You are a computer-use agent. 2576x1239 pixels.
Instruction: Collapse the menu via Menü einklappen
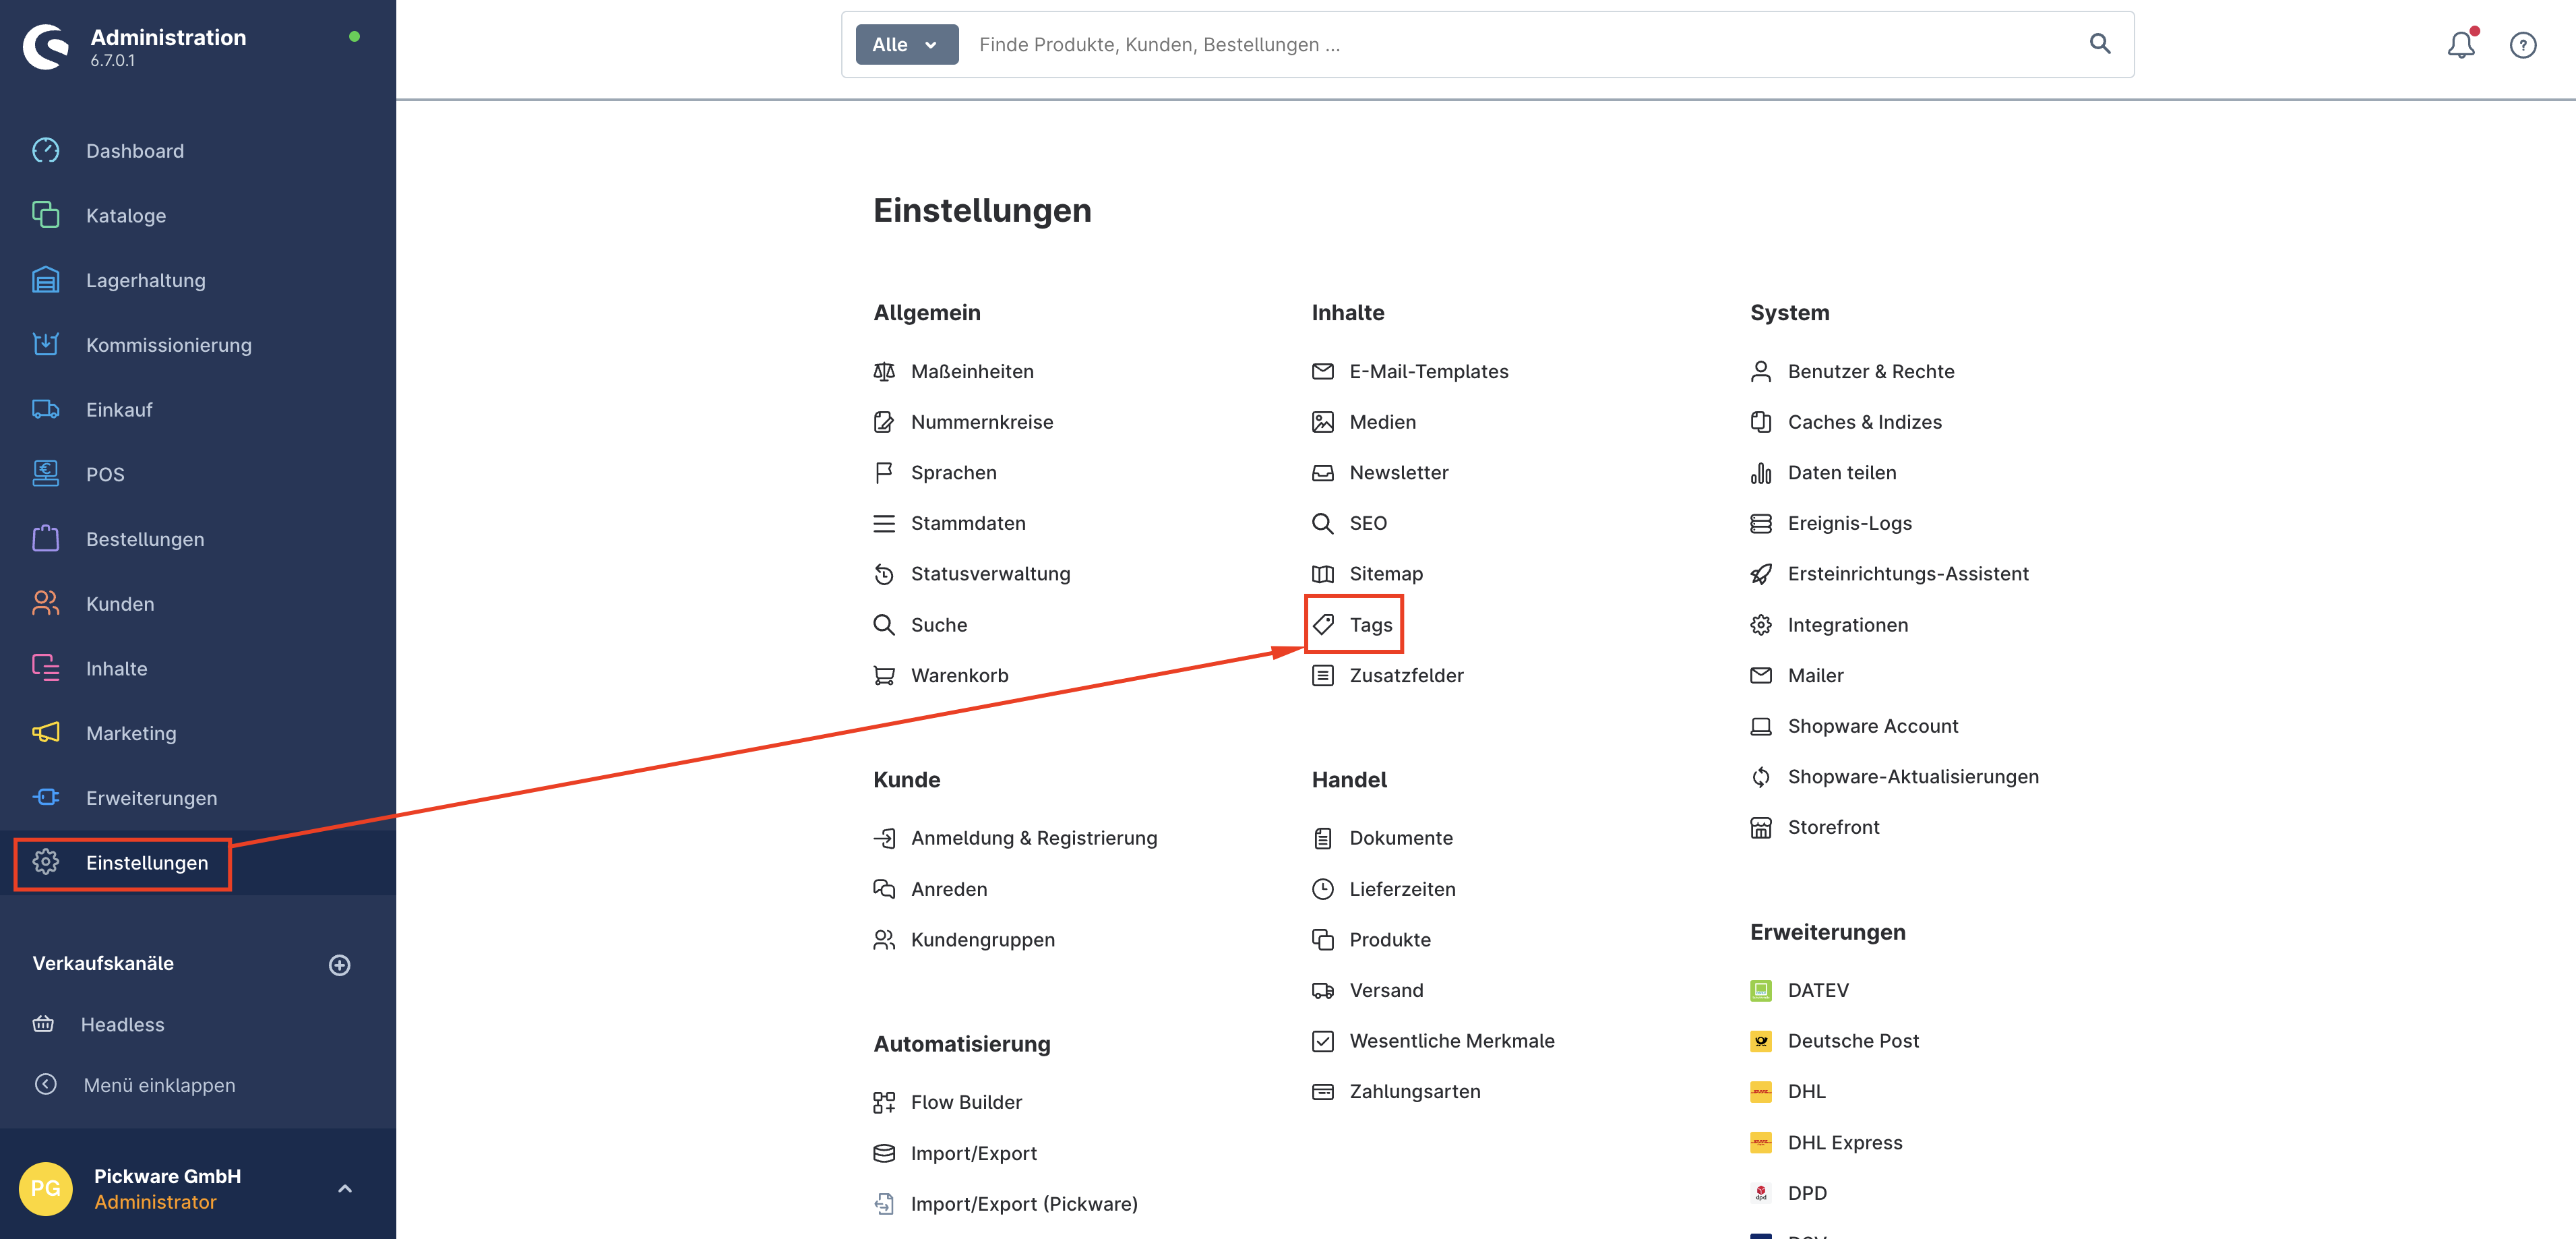[158, 1085]
